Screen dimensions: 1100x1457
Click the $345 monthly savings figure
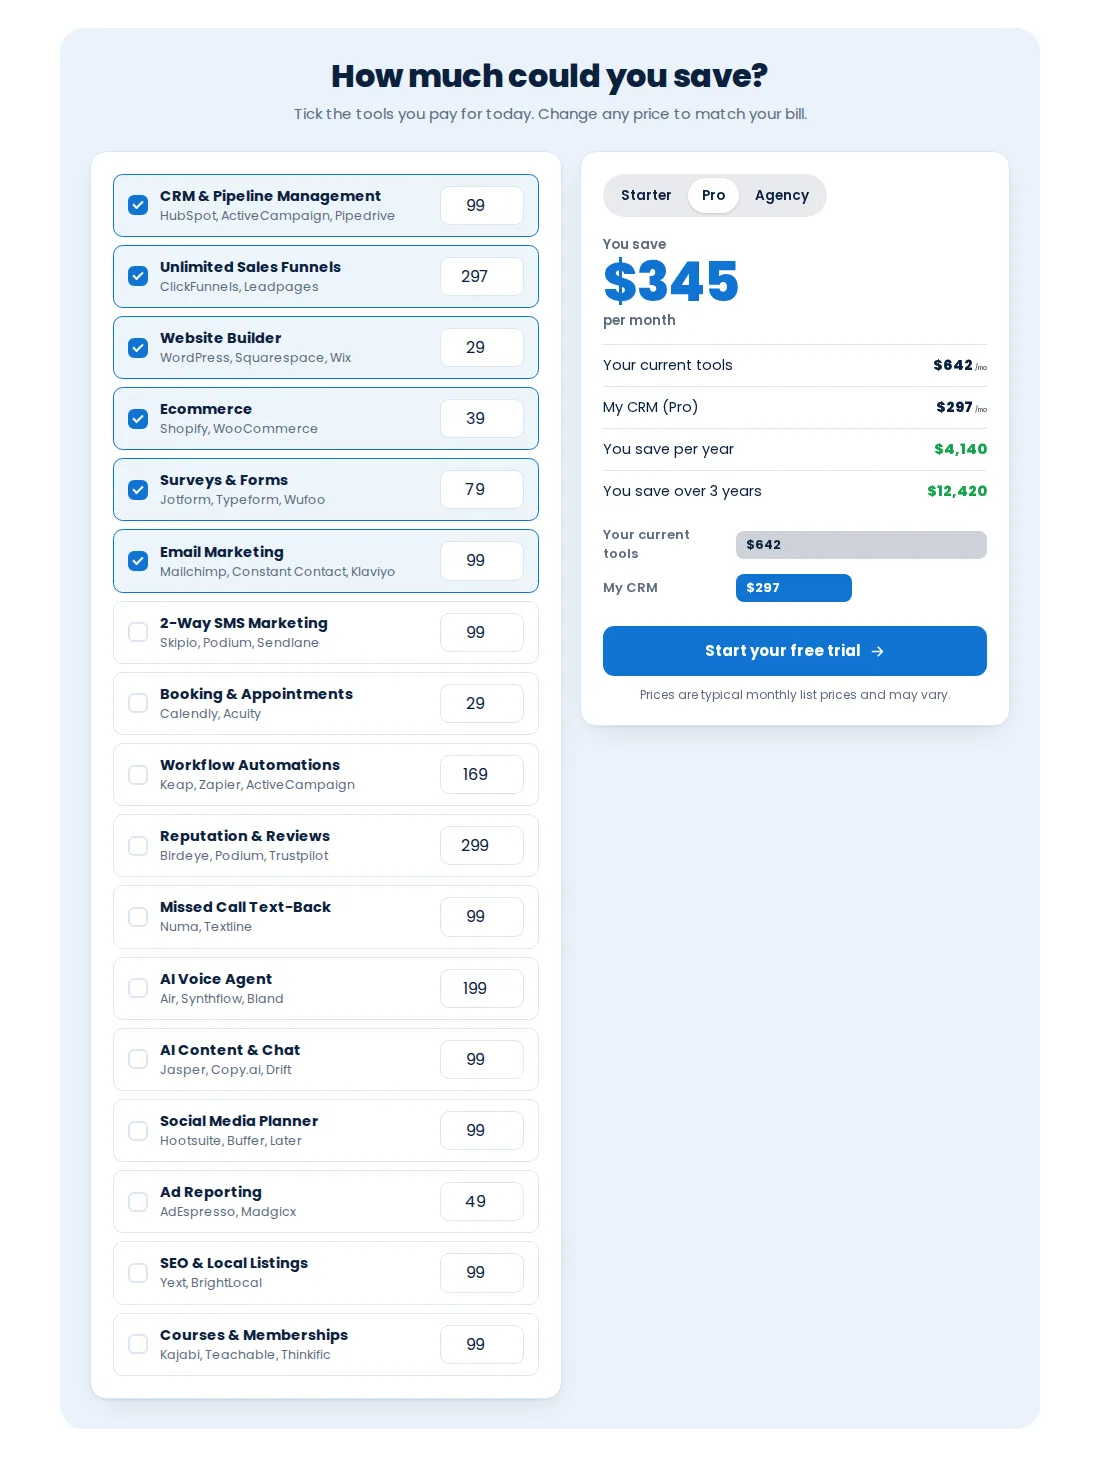(671, 281)
